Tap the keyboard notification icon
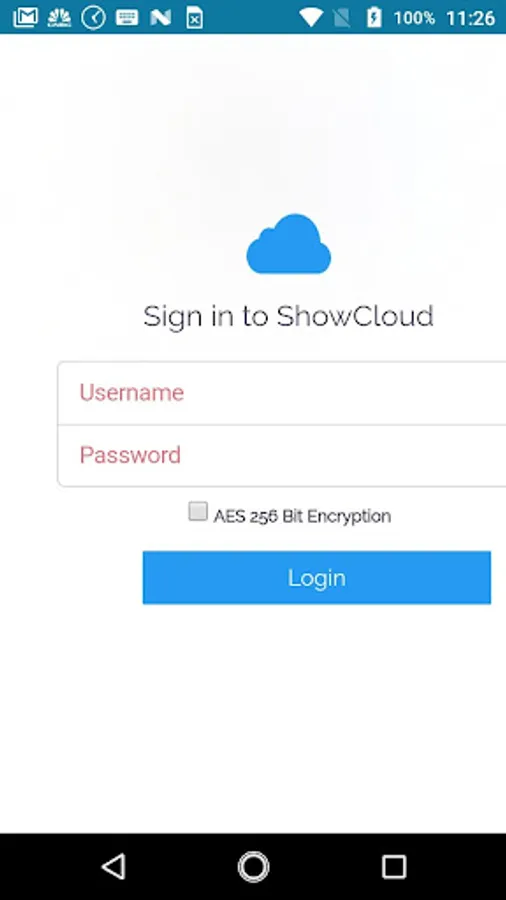This screenshot has width=506, height=900. [127, 17]
